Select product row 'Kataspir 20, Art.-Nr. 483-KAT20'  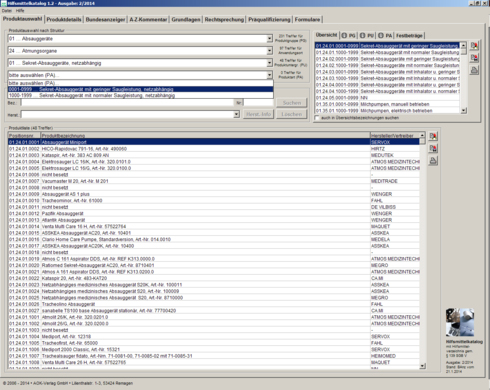coord(214,278)
